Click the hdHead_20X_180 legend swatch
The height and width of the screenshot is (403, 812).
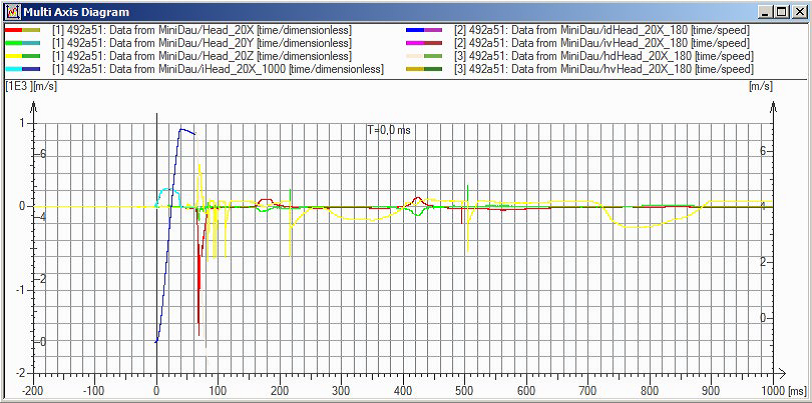[x=424, y=56]
